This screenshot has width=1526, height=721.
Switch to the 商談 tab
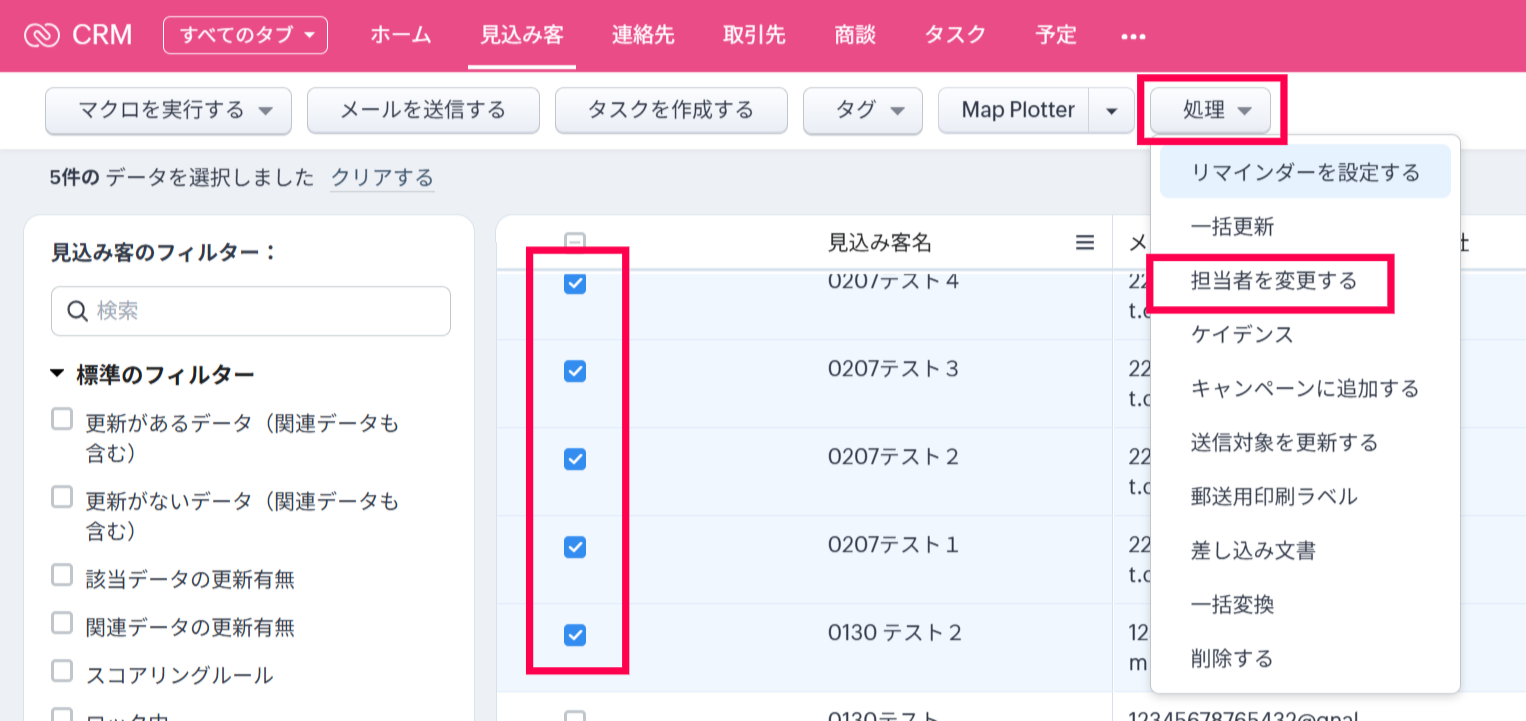pyautogui.click(x=855, y=35)
